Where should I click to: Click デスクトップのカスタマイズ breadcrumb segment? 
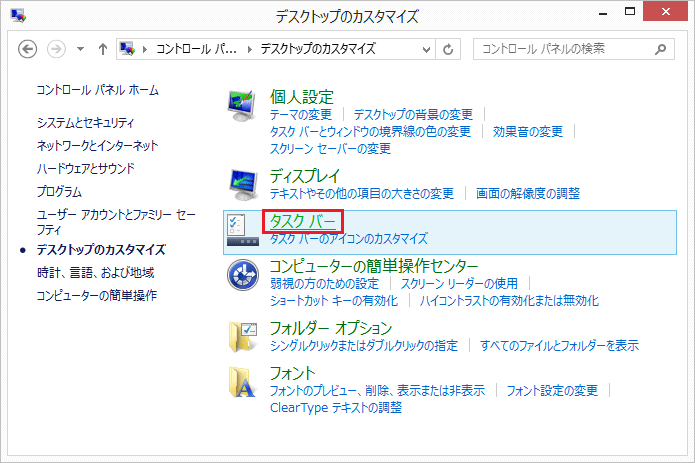pos(318,49)
